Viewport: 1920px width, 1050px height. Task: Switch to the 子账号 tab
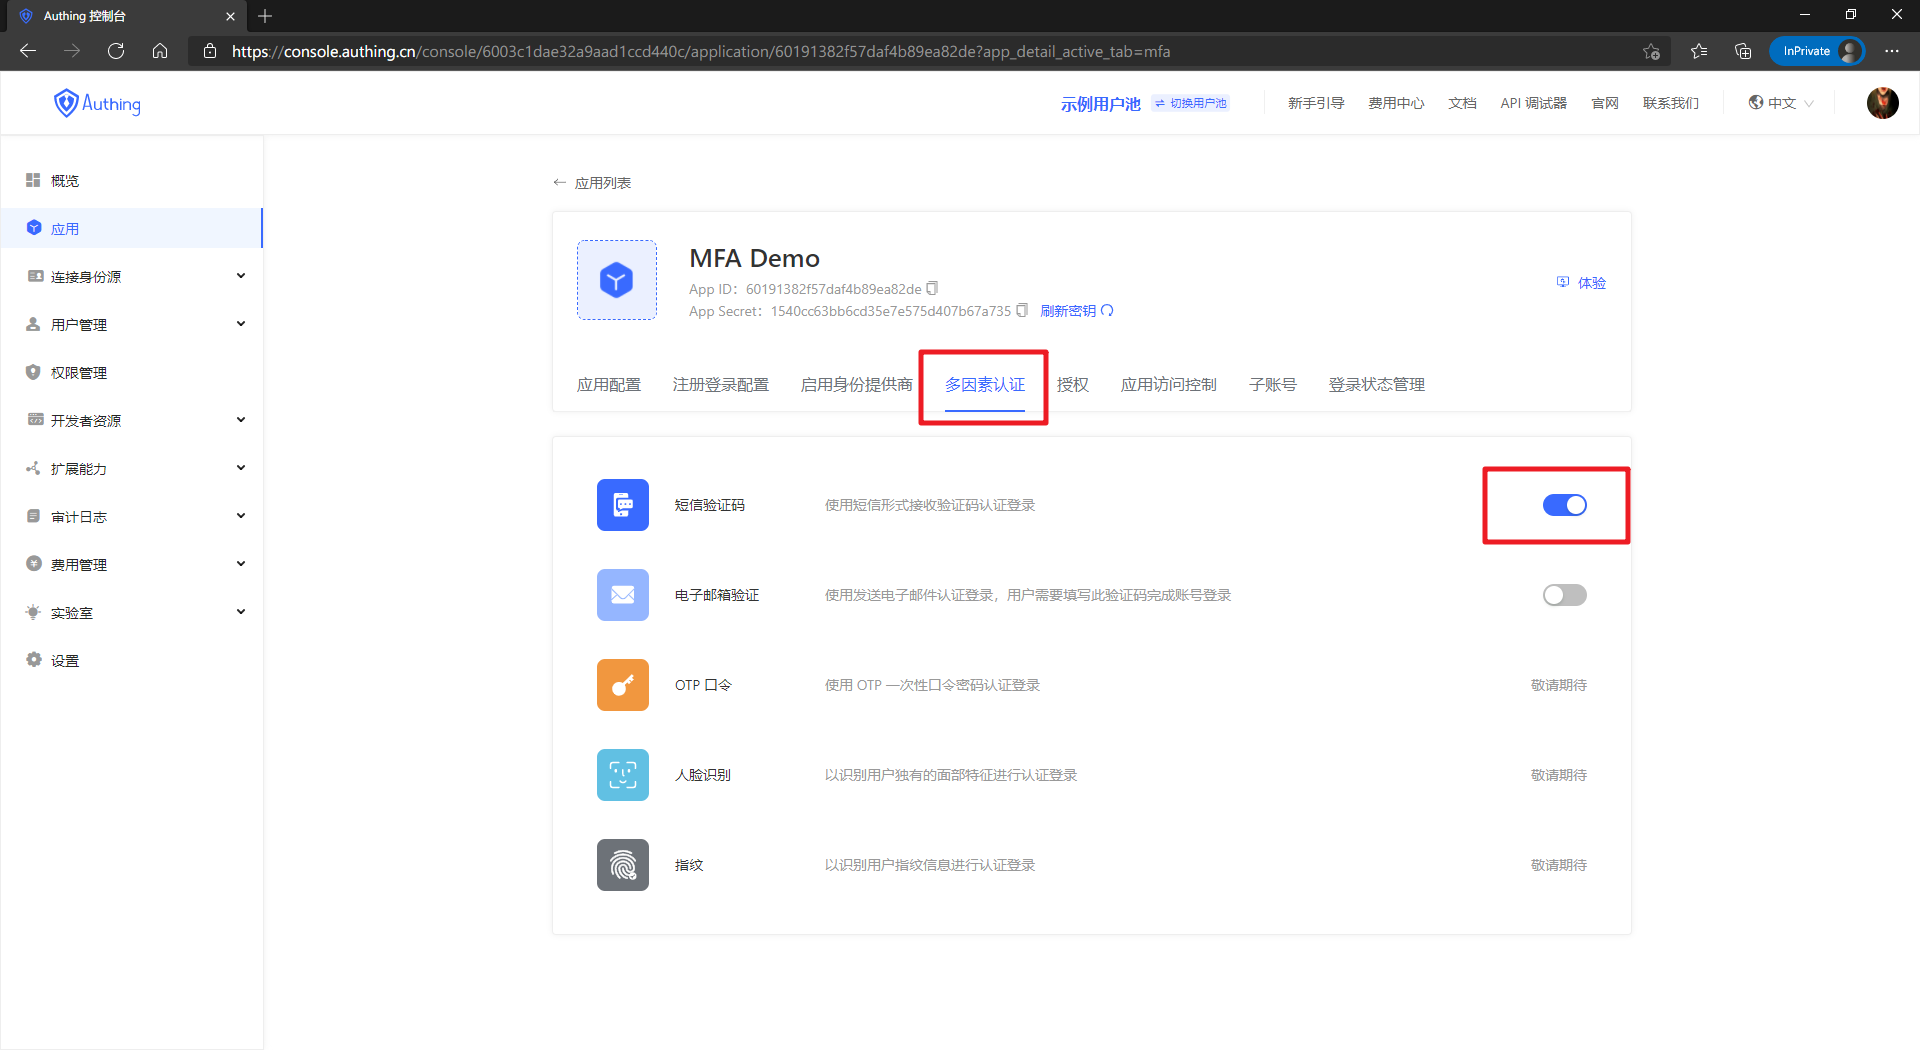pos(1272,385)
